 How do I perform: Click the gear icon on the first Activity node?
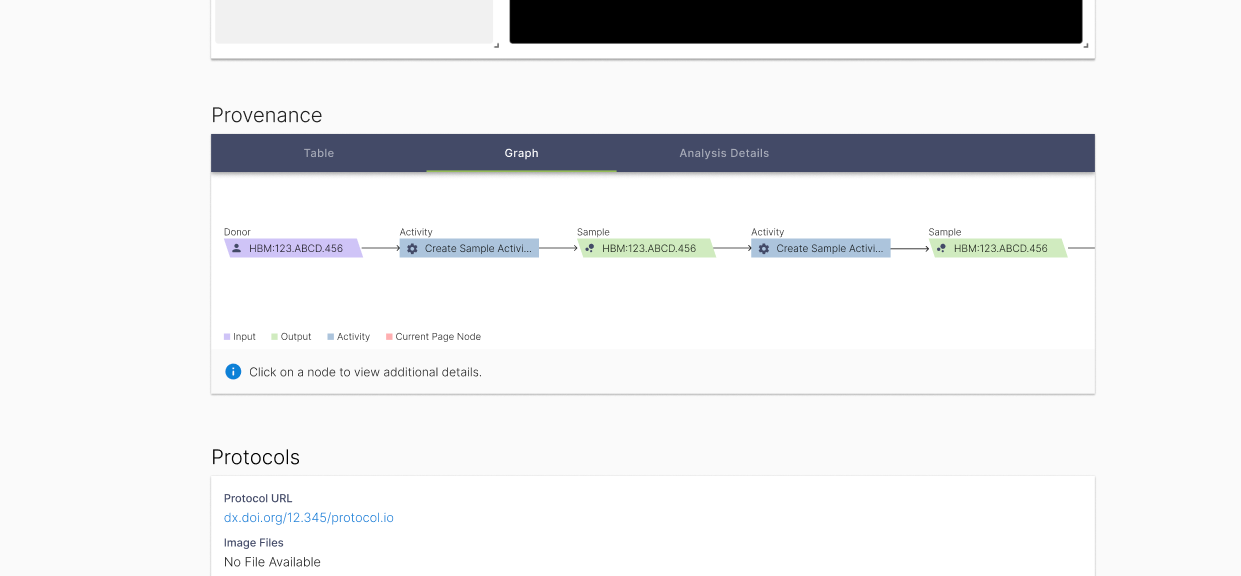(x=412, y=248)
